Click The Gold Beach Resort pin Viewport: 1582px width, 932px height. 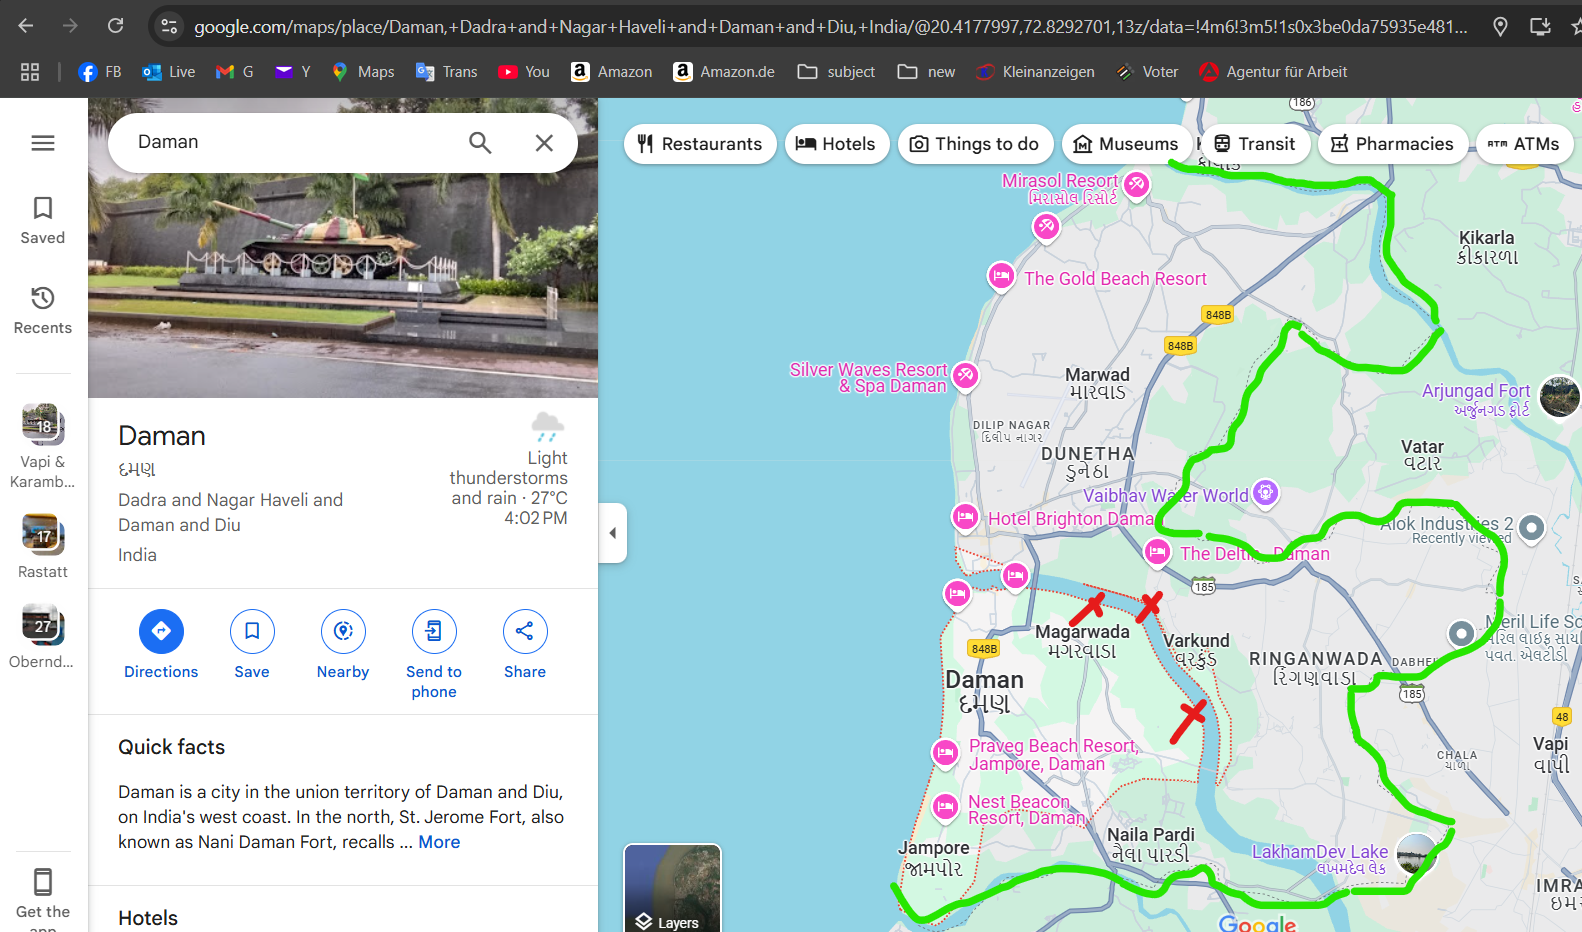[x=1001, y=276]
